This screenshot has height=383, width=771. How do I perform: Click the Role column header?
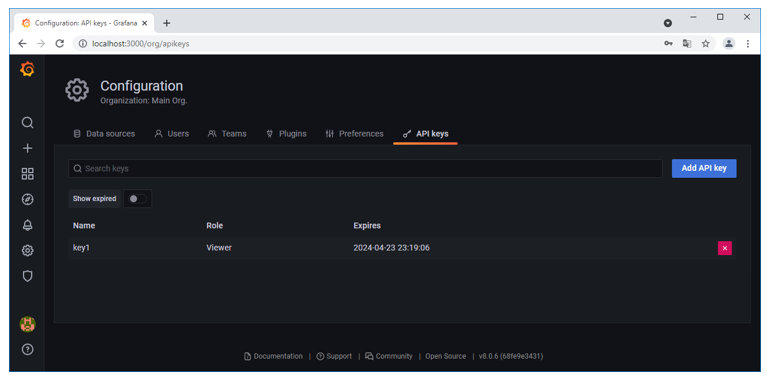click(214, 226)
